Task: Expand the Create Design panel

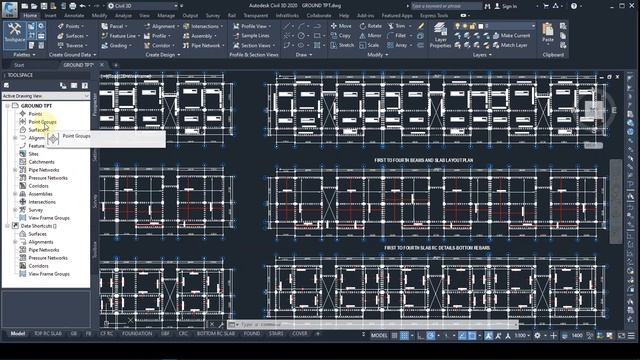Action: click(162, 55)
